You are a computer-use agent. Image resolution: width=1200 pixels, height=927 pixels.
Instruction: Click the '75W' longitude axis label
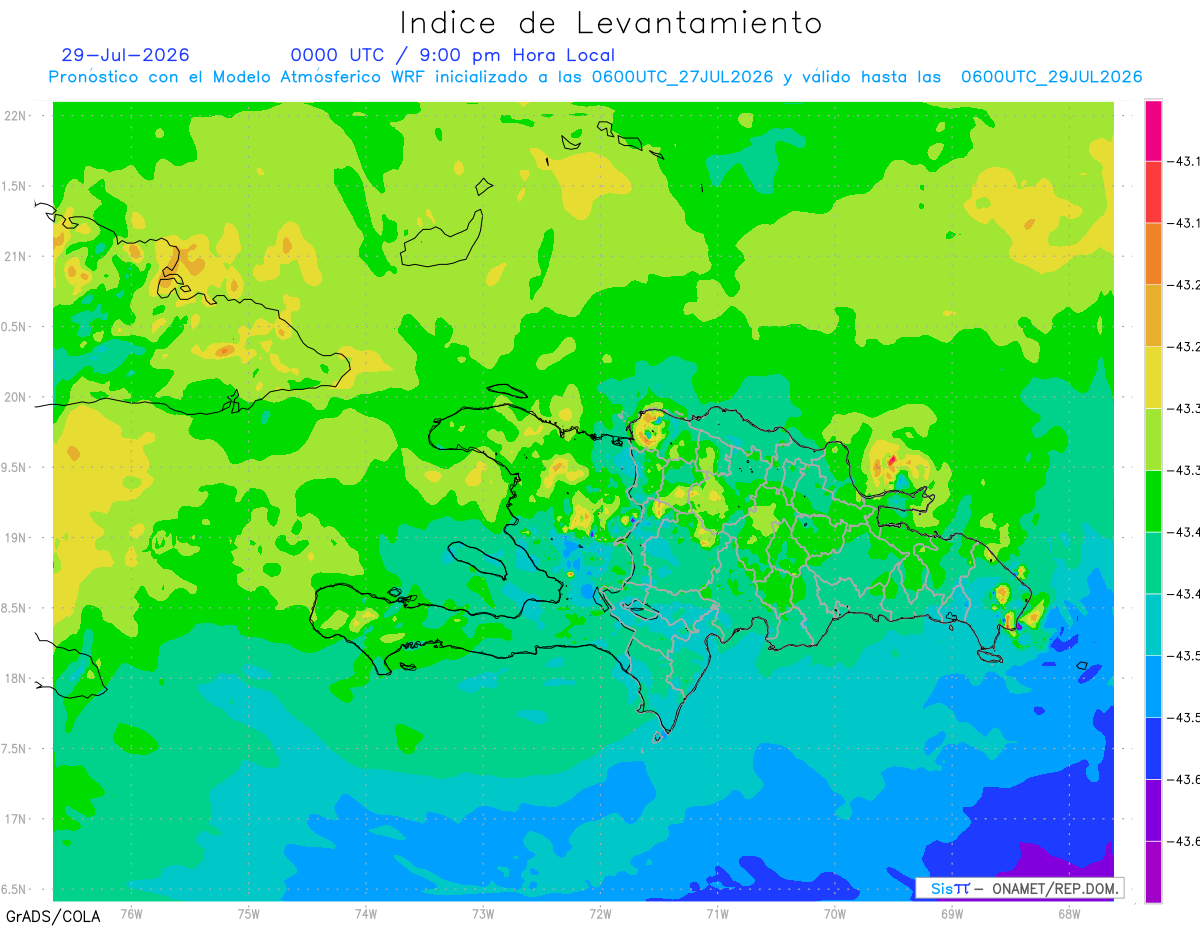249,913
